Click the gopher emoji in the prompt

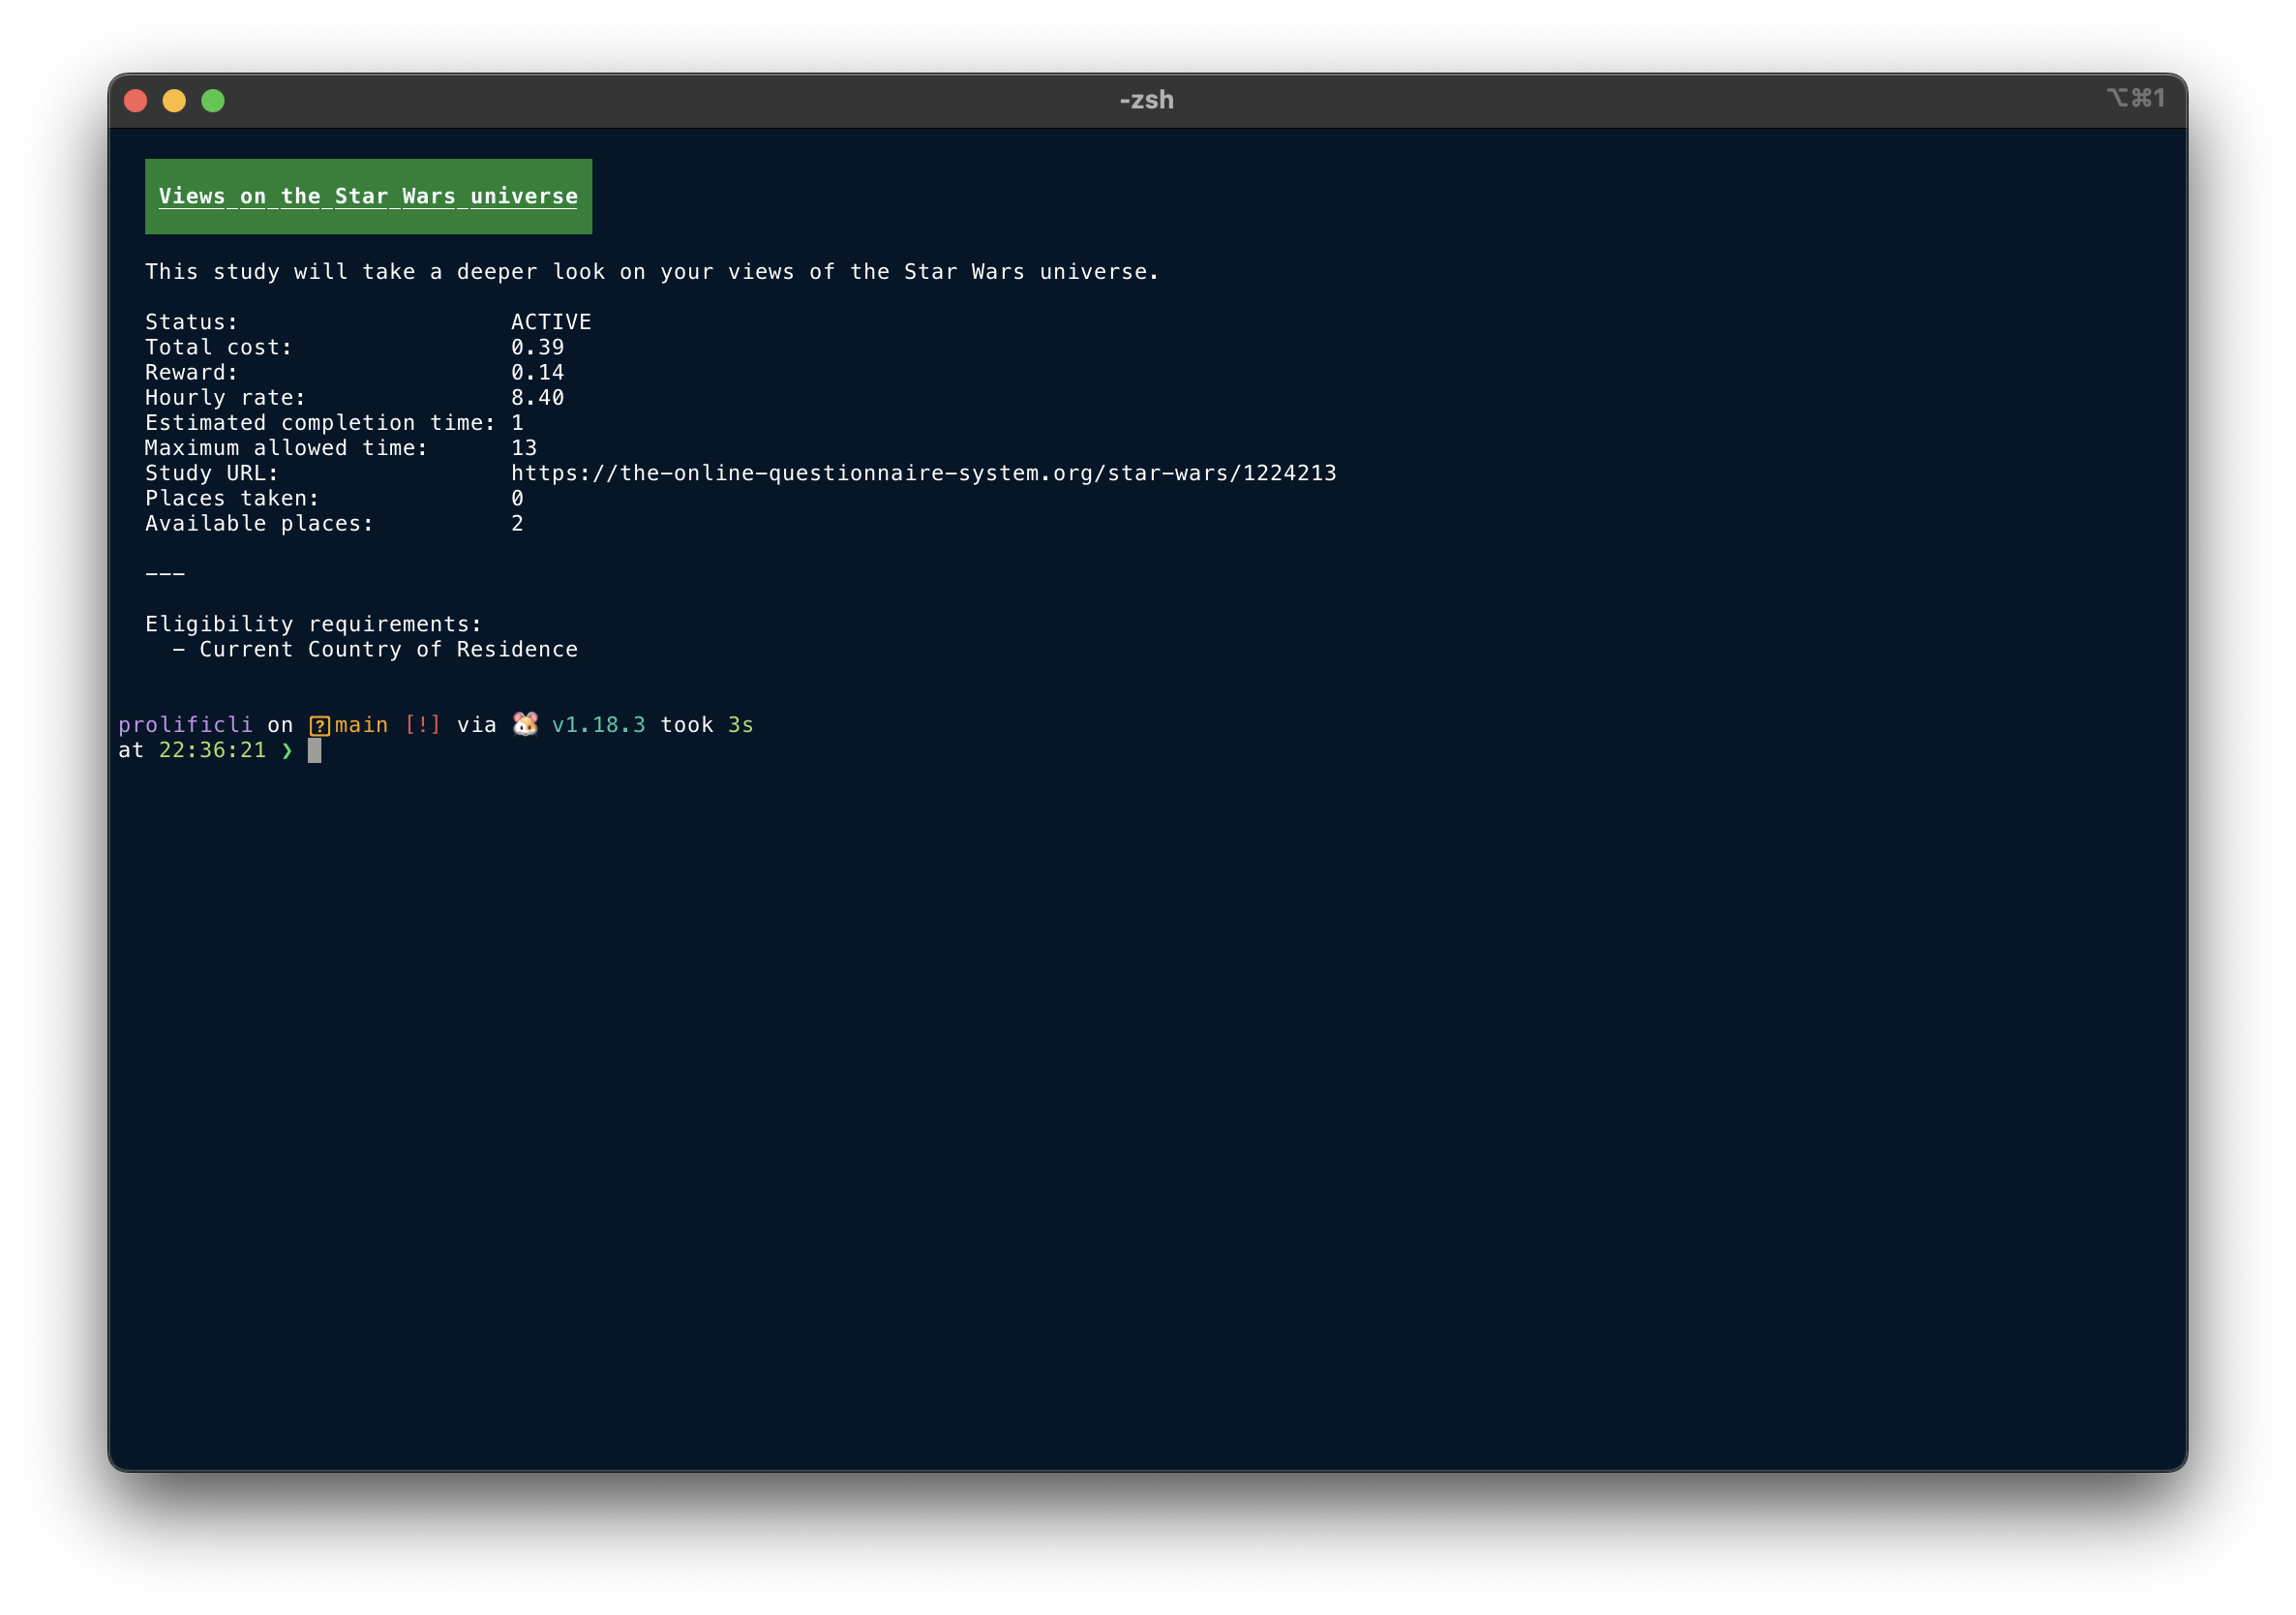coord(525,724)
